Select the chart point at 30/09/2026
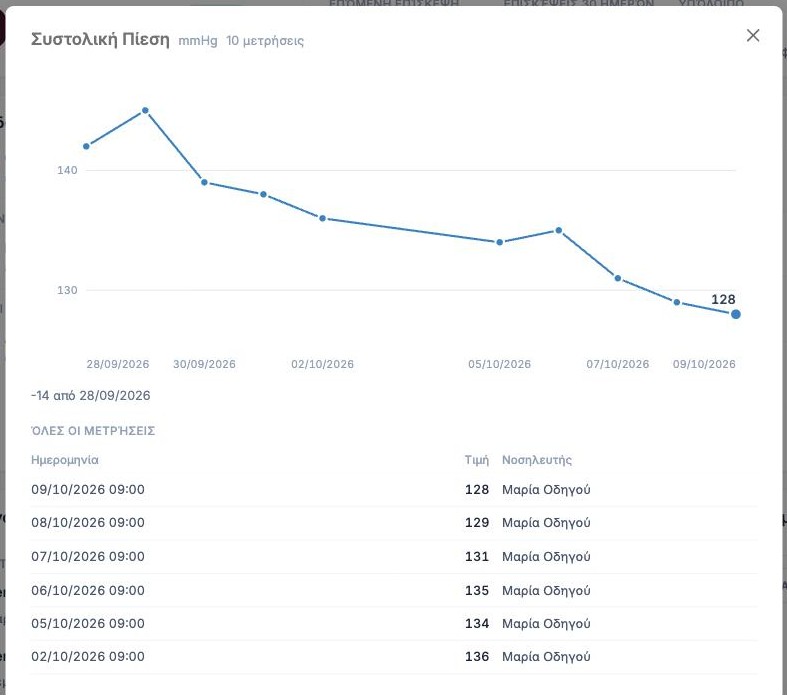 coord(204,182)
